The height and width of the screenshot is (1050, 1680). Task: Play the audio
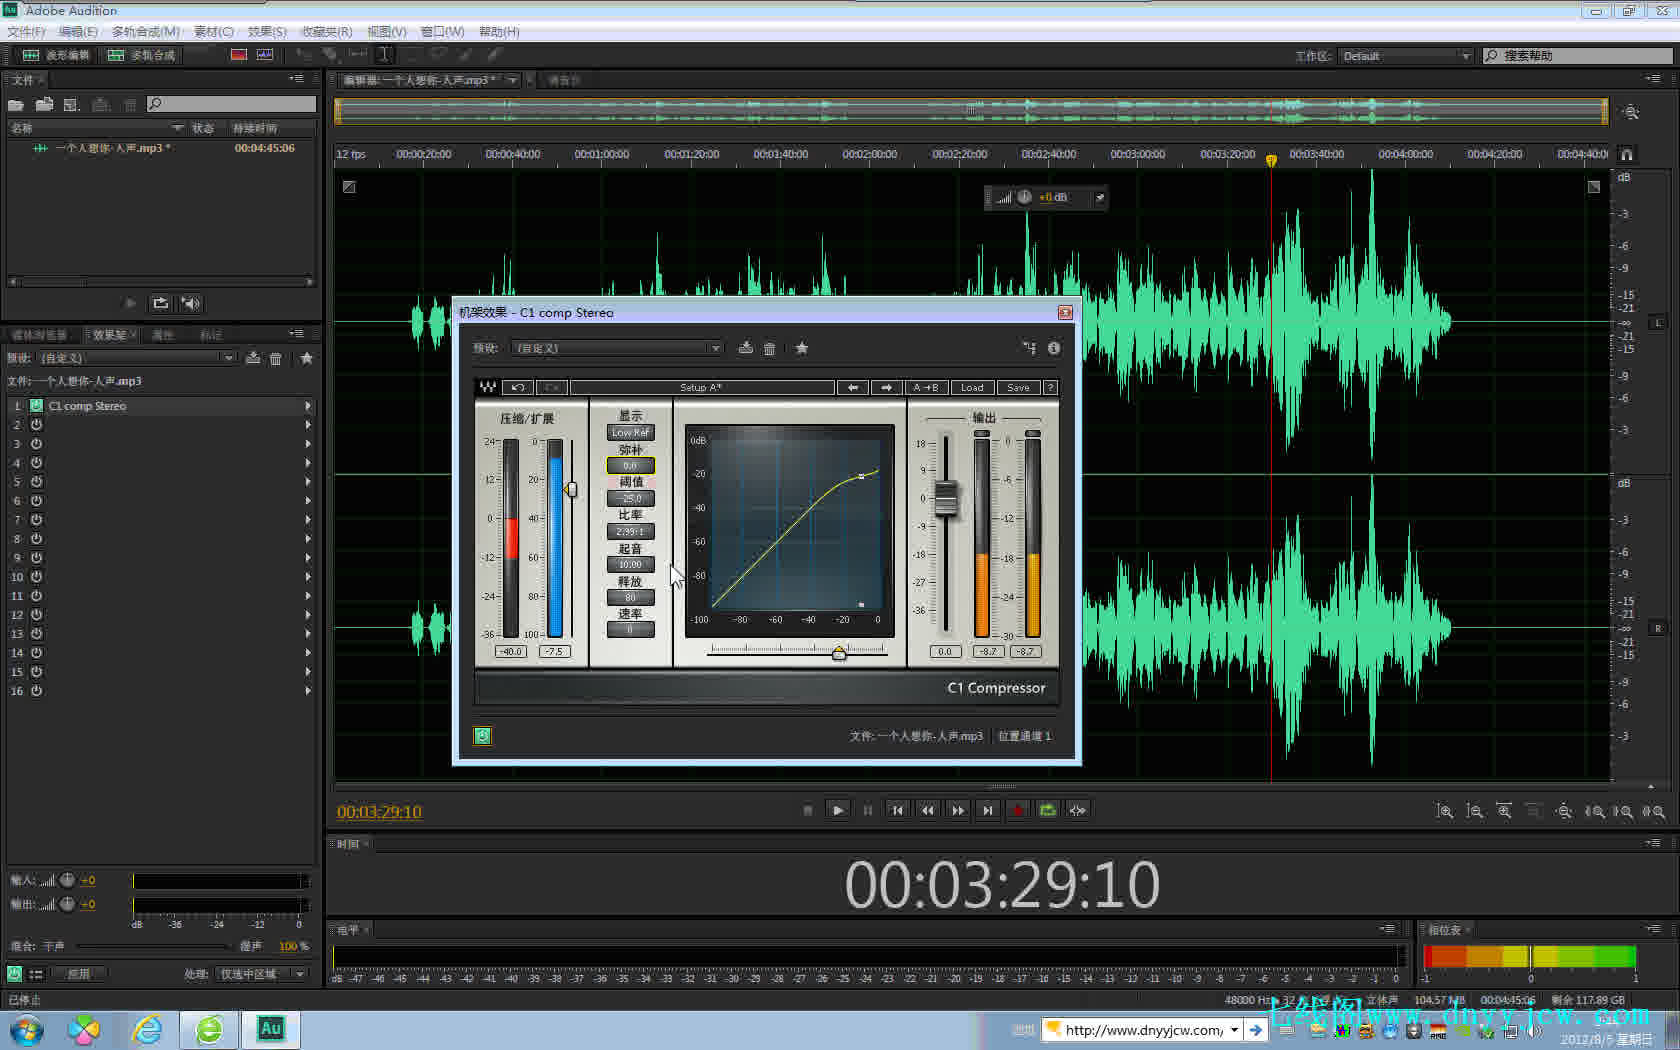point(838,810)
